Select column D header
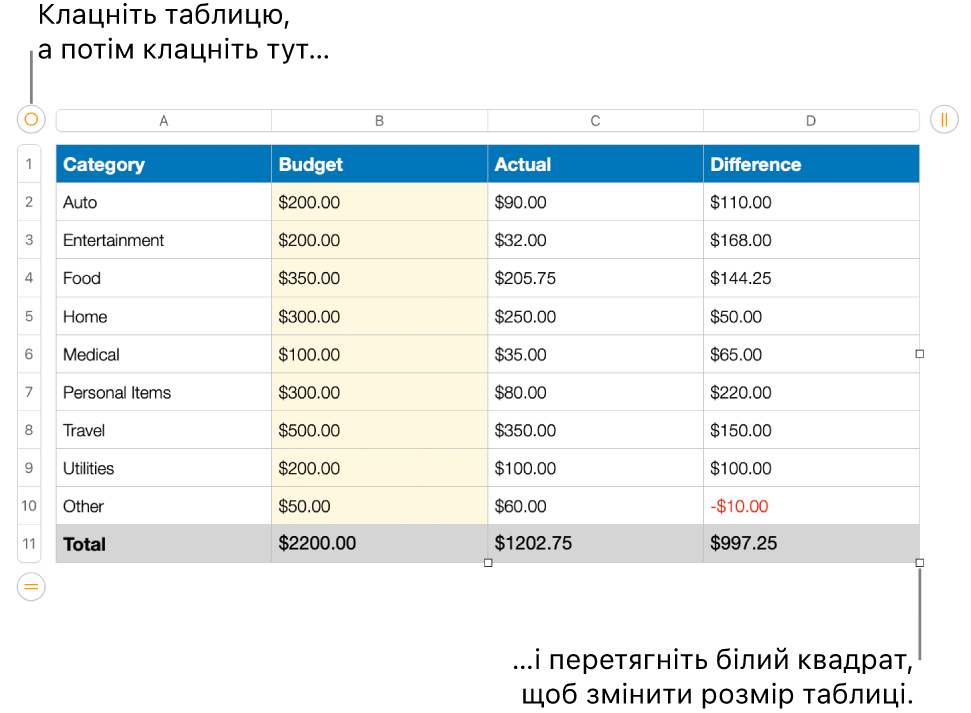Screen dimensions: 971x713 click(x=811, y=121)
